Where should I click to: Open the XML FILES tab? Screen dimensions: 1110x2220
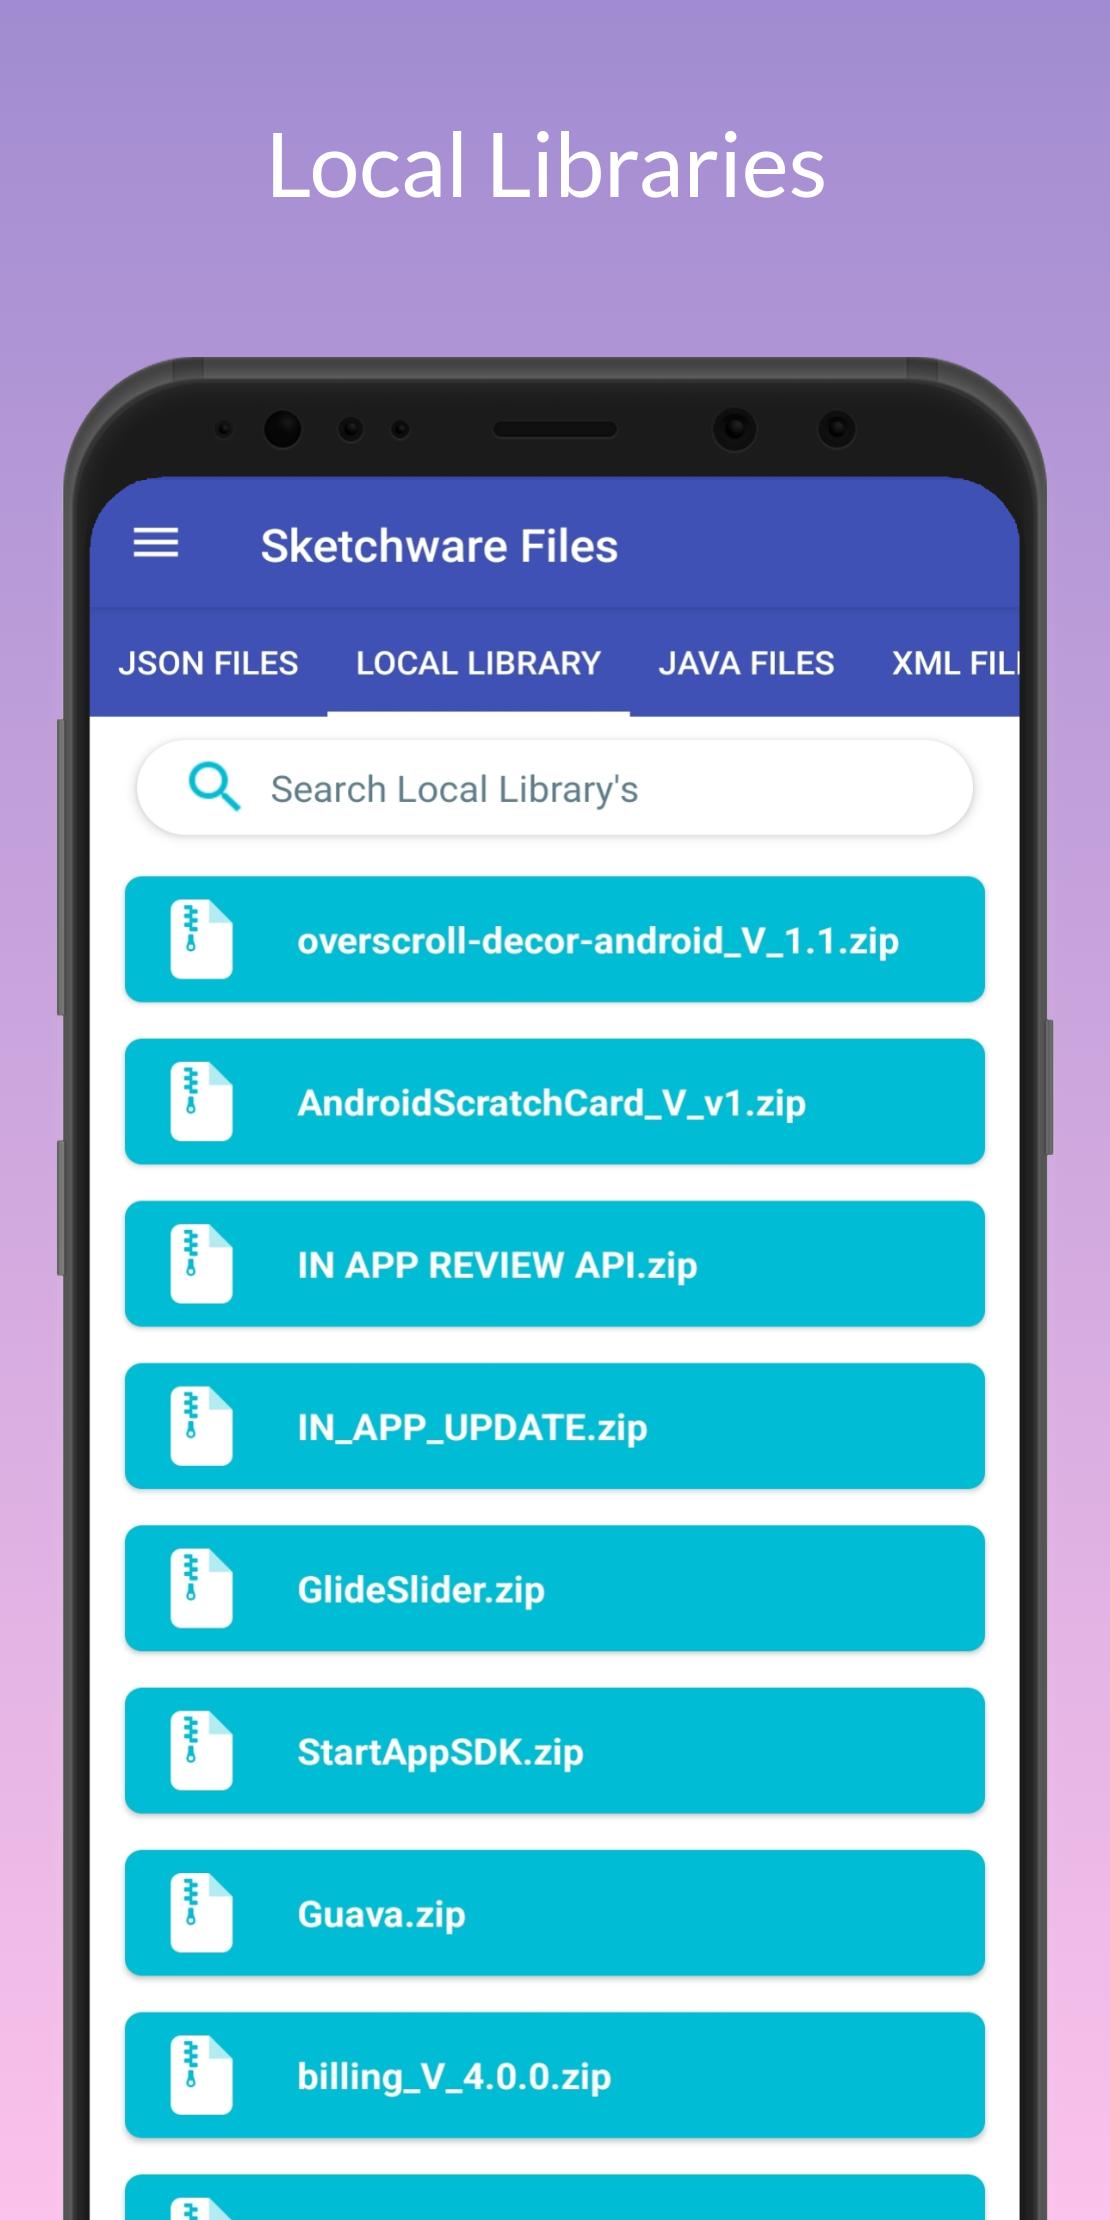coord(954,663)
